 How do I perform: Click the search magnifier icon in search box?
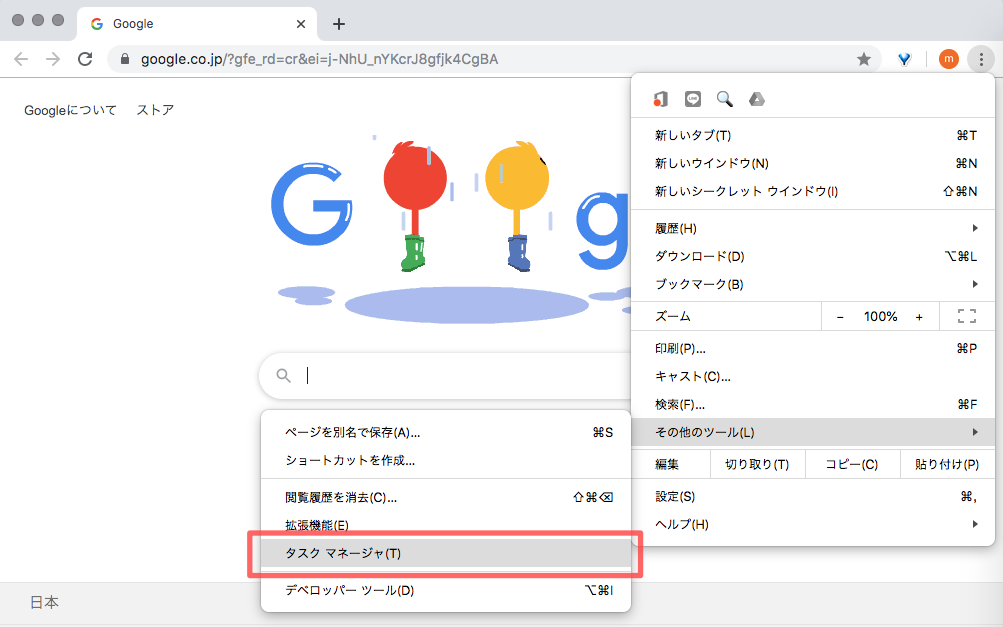click(x=283, y=376)
